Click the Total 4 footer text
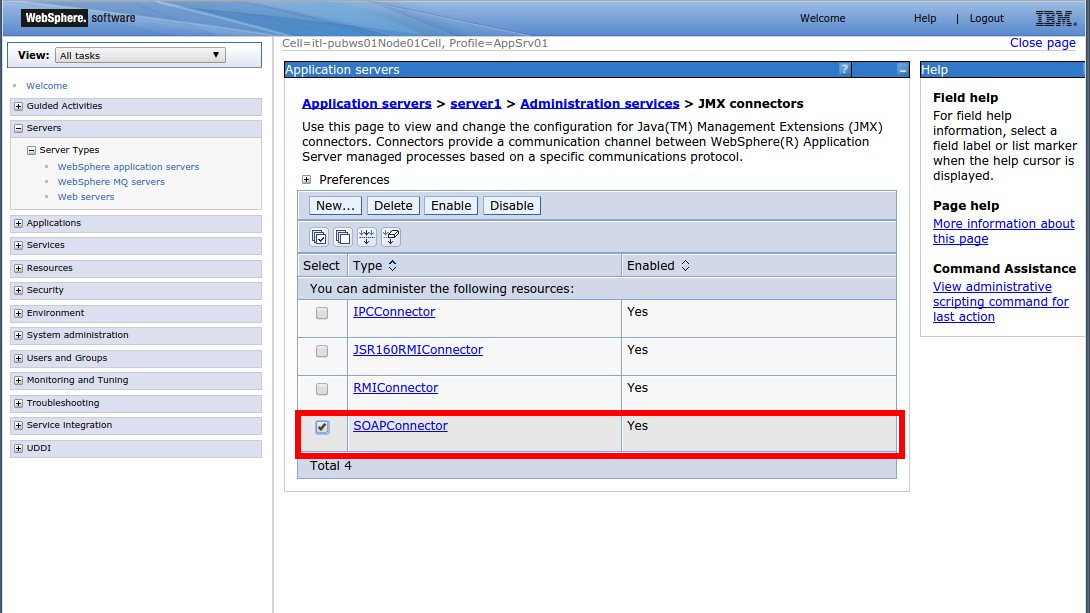The height and width of the screenshot is (613, 1090). tap(330, 466)
